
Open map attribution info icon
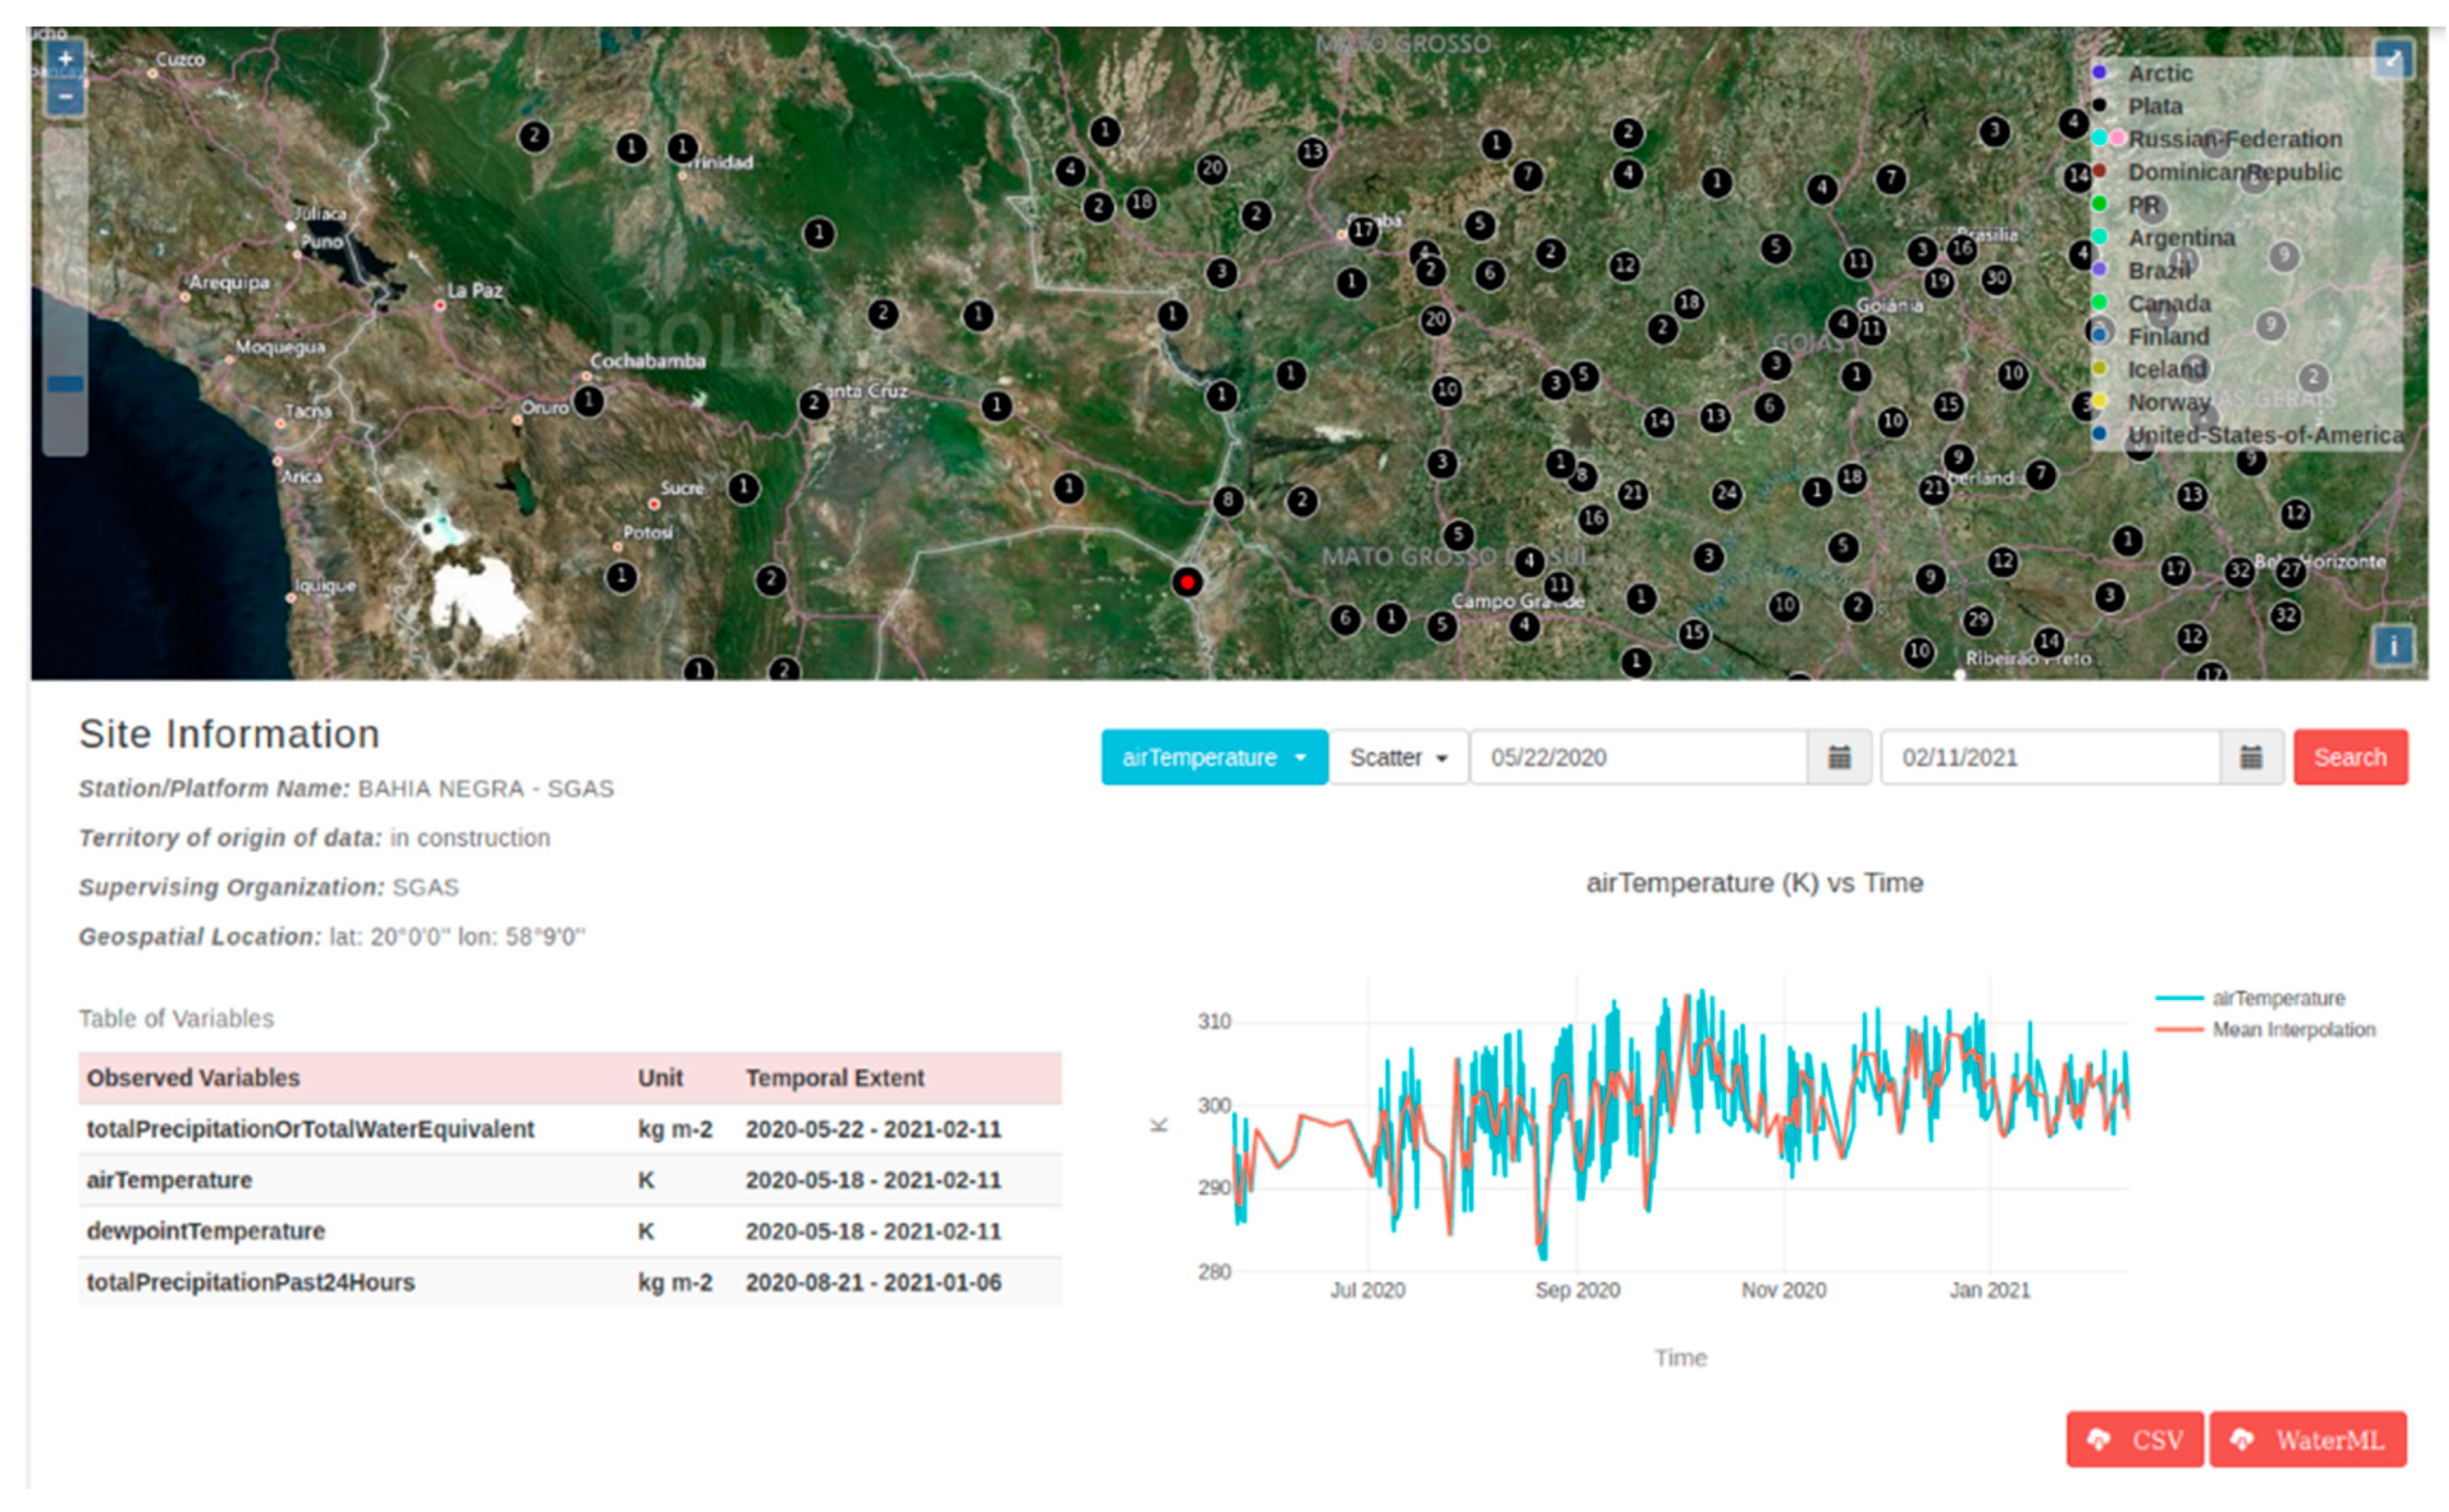[x=2392, y=645]
